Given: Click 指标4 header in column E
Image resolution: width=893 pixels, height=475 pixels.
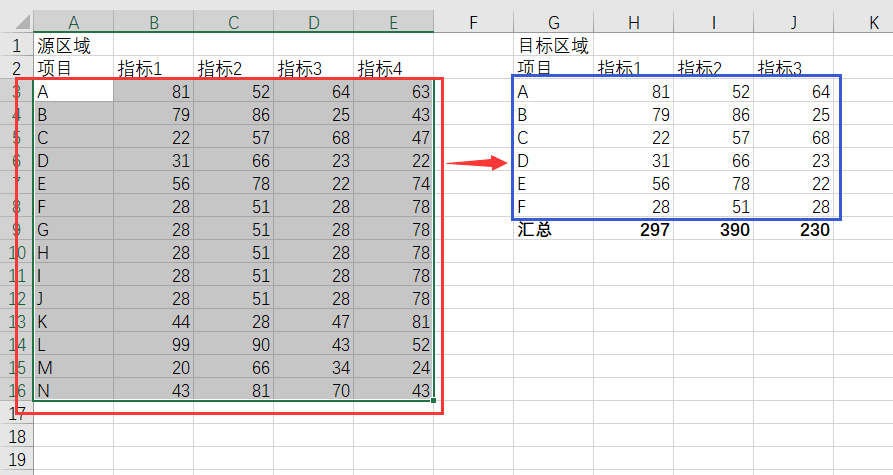Looking at the screenshot, I should point(394,68).
